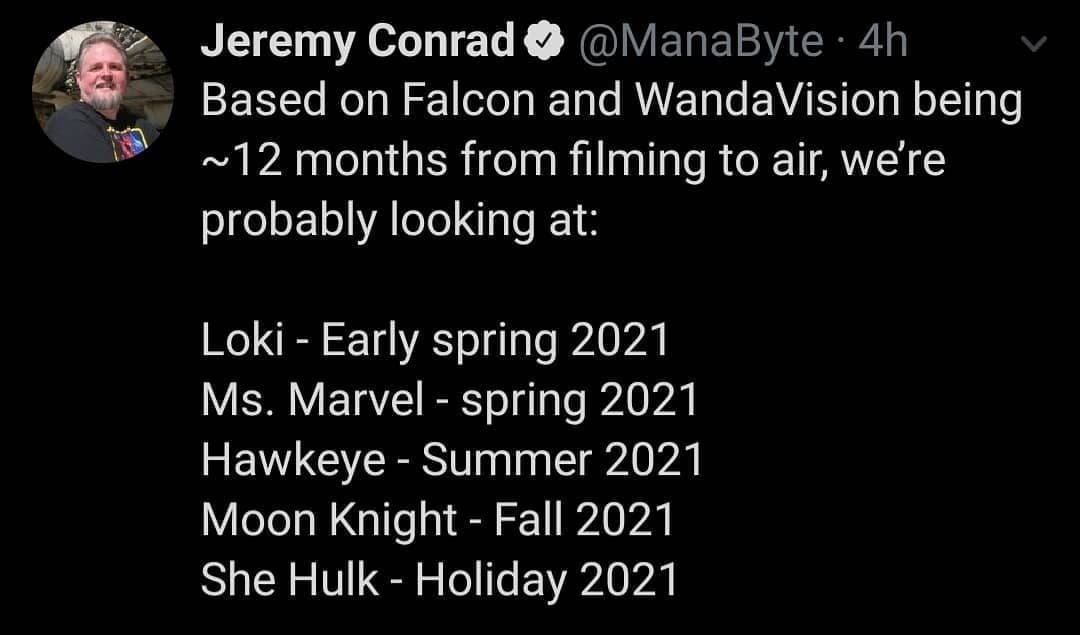Image resolution: width=1080 pixels, height=635 pixels.
Task: Visit the @ManaByte handle
Action: (700, 42)
